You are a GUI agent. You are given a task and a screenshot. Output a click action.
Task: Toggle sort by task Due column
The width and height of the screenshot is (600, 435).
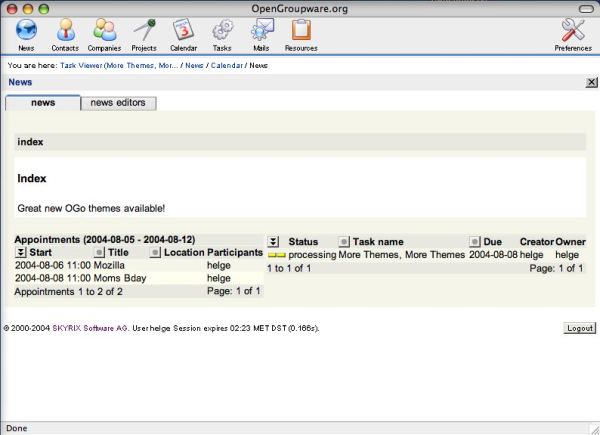pyautogui.click(x=475, y=242)
